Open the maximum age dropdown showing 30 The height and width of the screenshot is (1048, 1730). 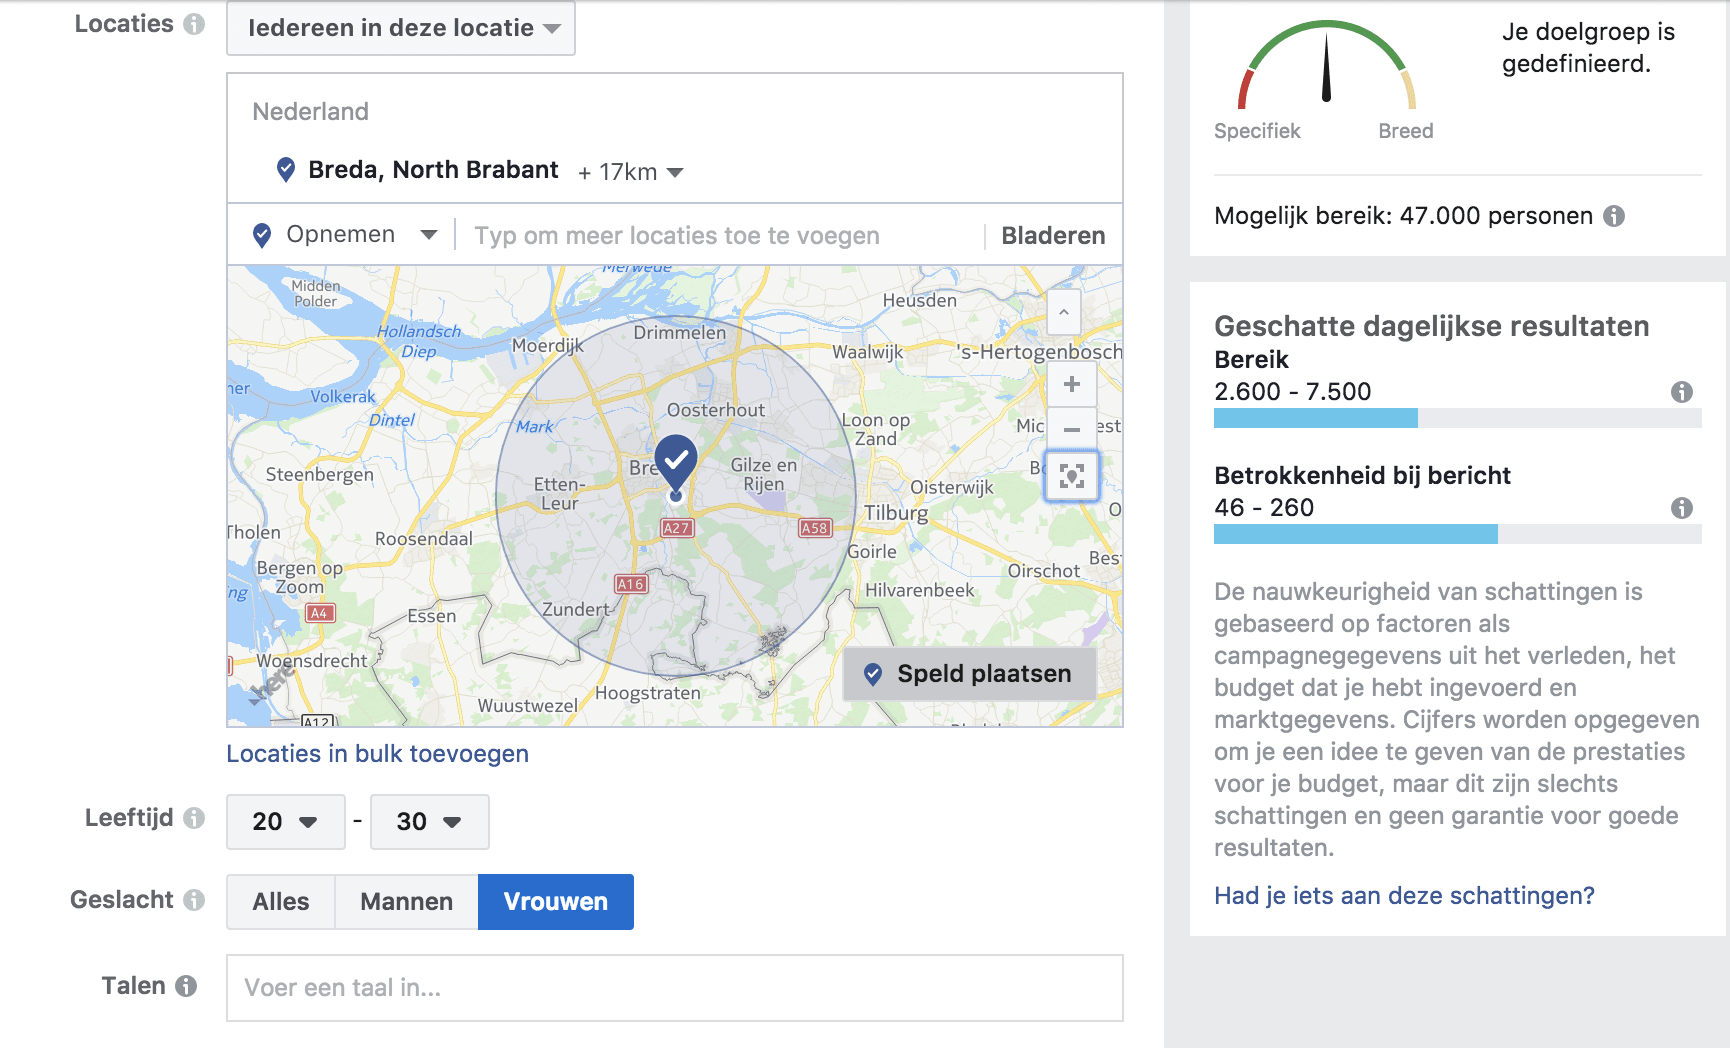pos(430,822)
